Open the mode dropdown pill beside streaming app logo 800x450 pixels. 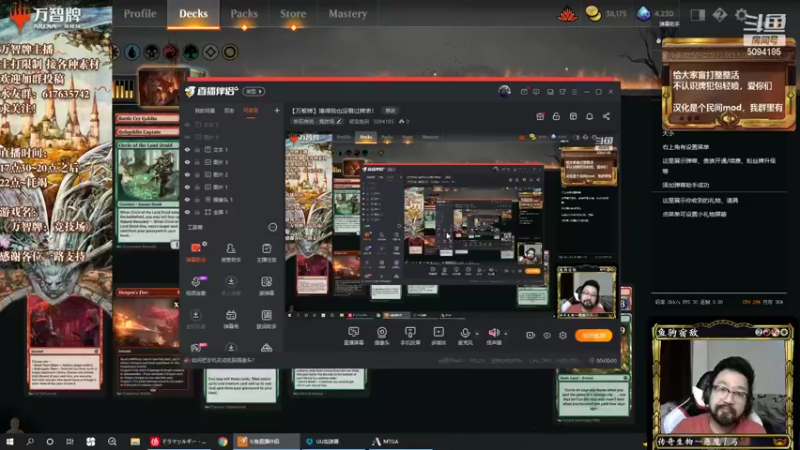pyautogui.click(x=254, y=91)
